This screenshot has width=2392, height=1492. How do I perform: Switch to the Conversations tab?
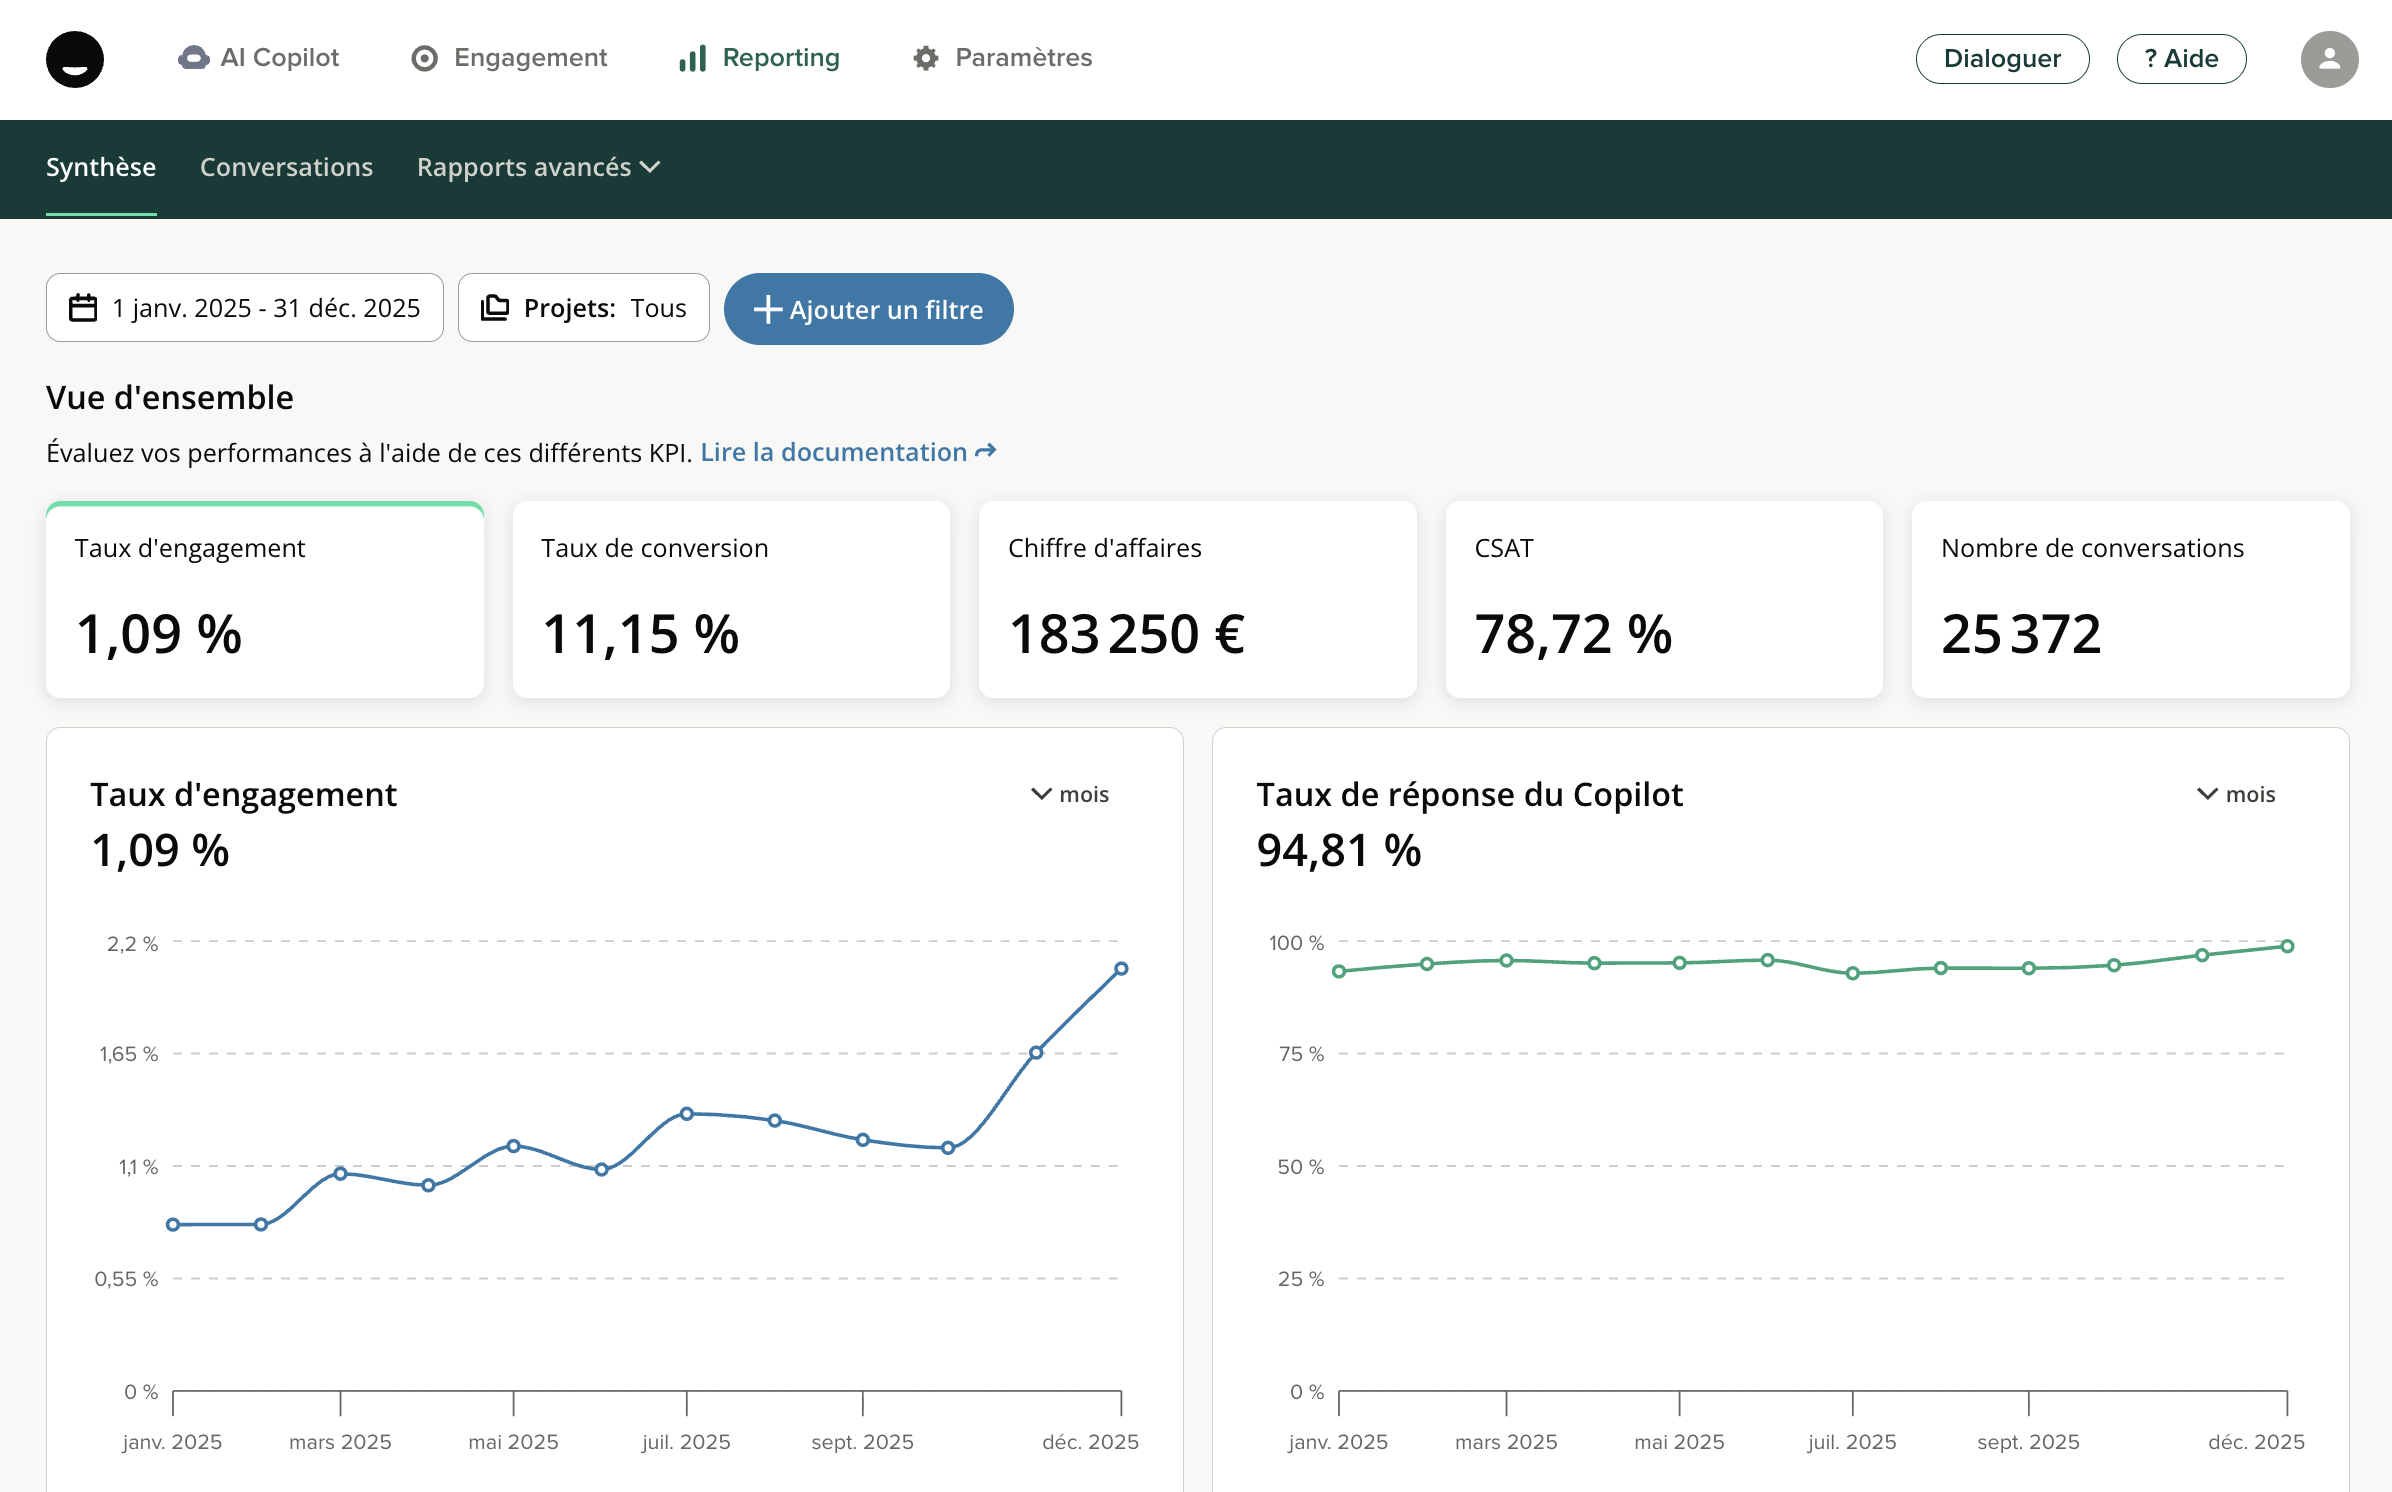(x=286, y=167)
